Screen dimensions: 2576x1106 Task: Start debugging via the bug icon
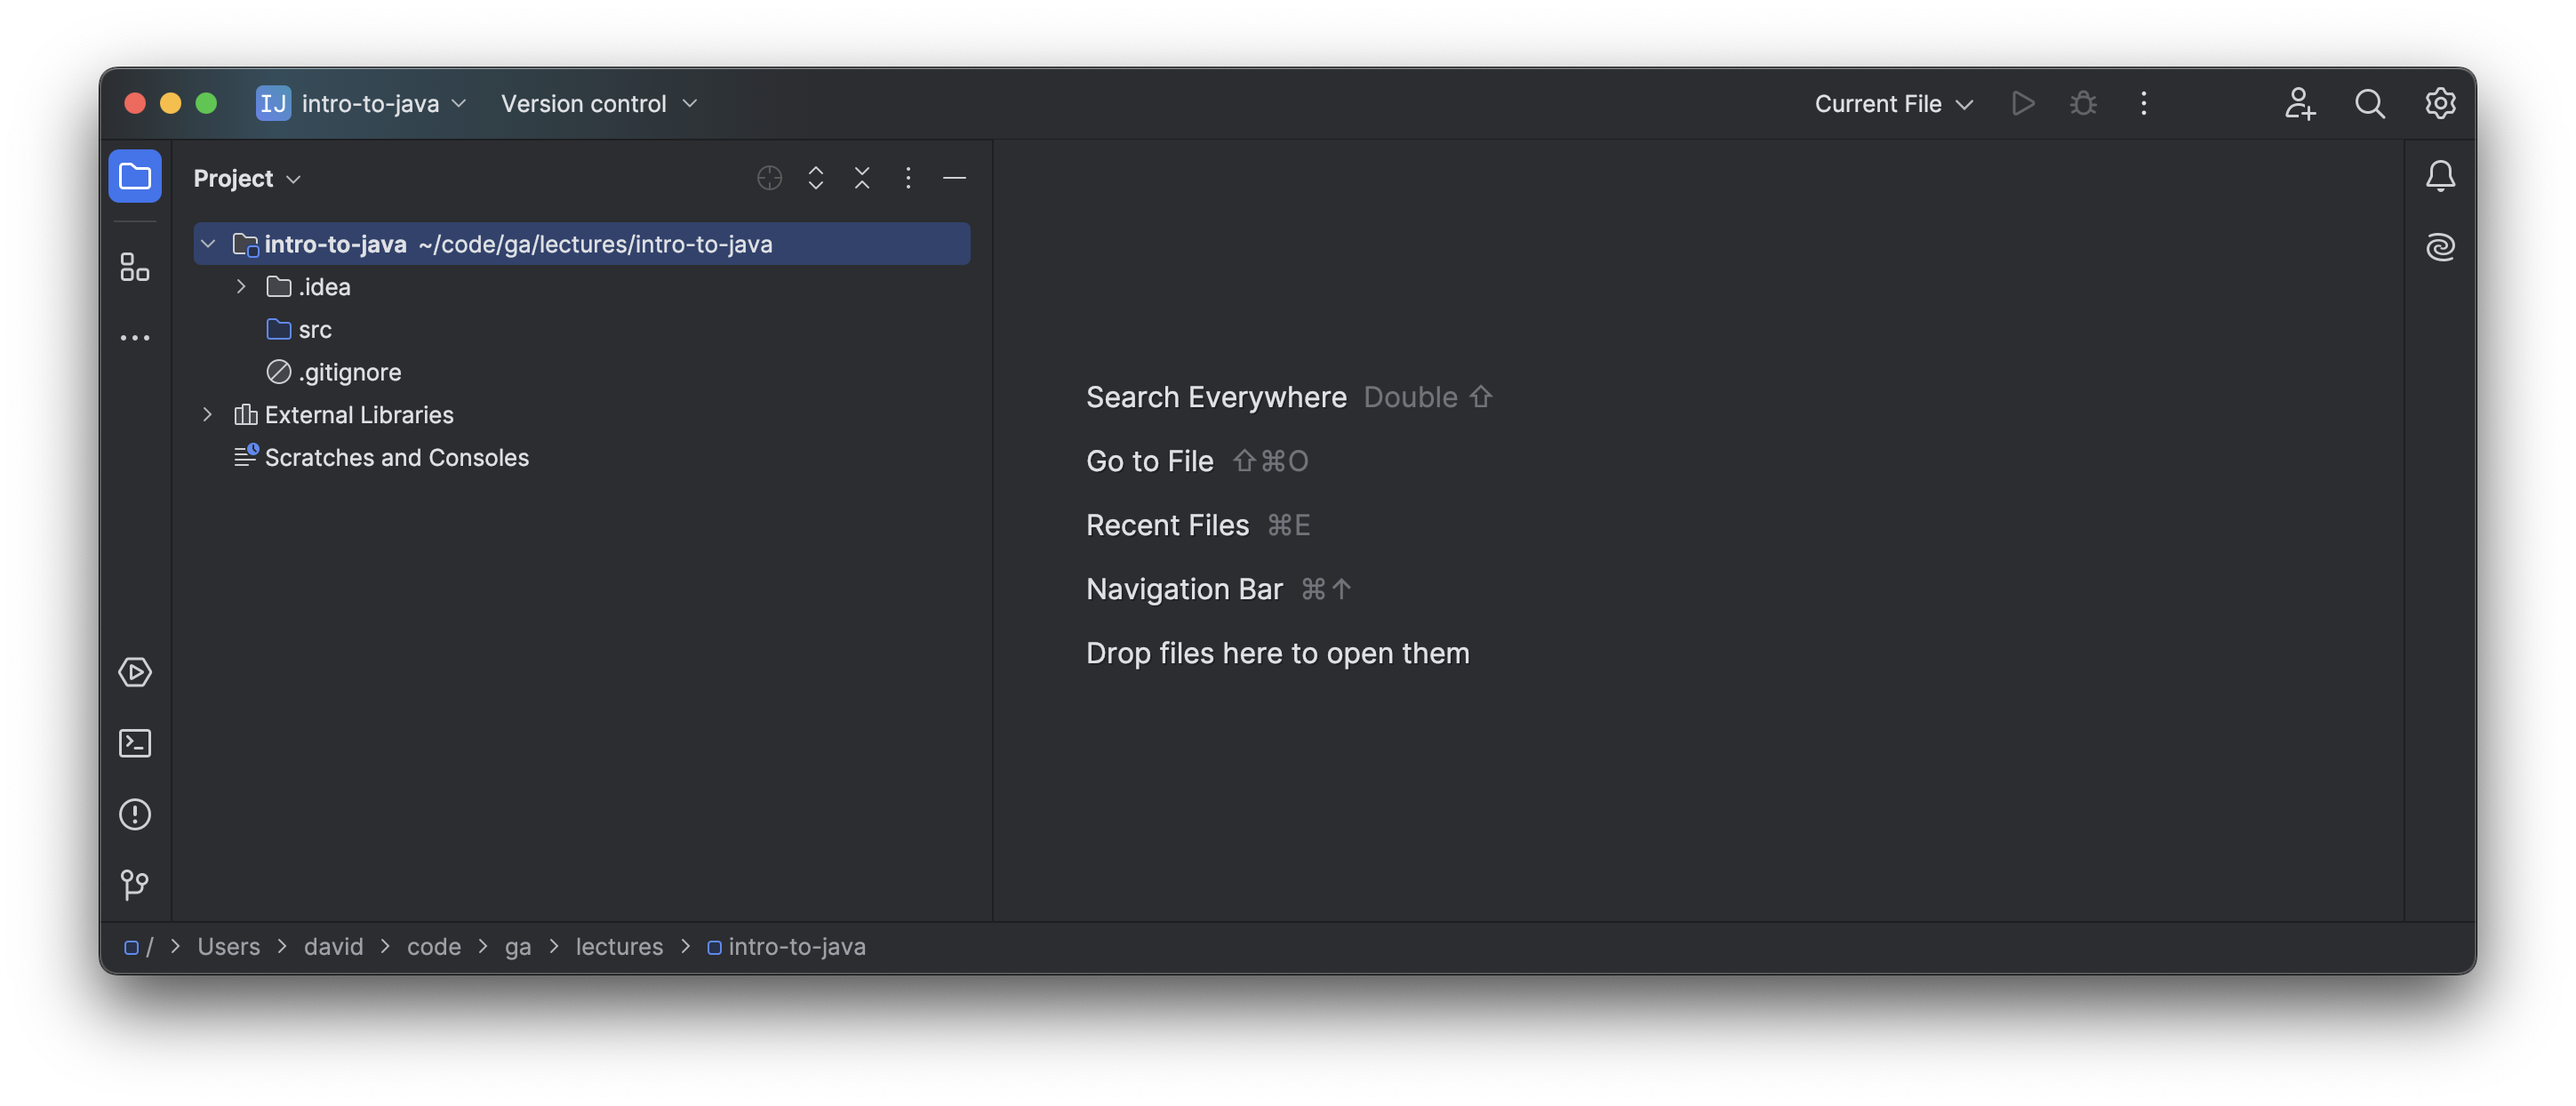pyautogui.click(x=2083, y=103)
